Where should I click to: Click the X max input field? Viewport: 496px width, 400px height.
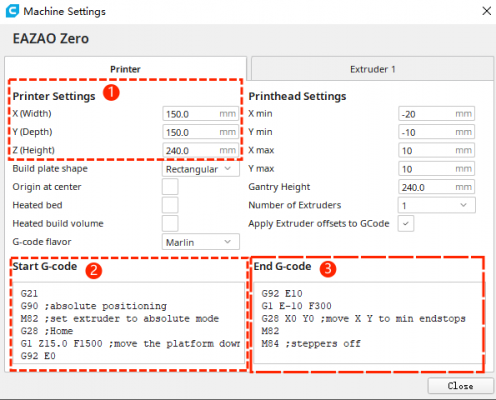pyautogui.click(x=436, y=150)
